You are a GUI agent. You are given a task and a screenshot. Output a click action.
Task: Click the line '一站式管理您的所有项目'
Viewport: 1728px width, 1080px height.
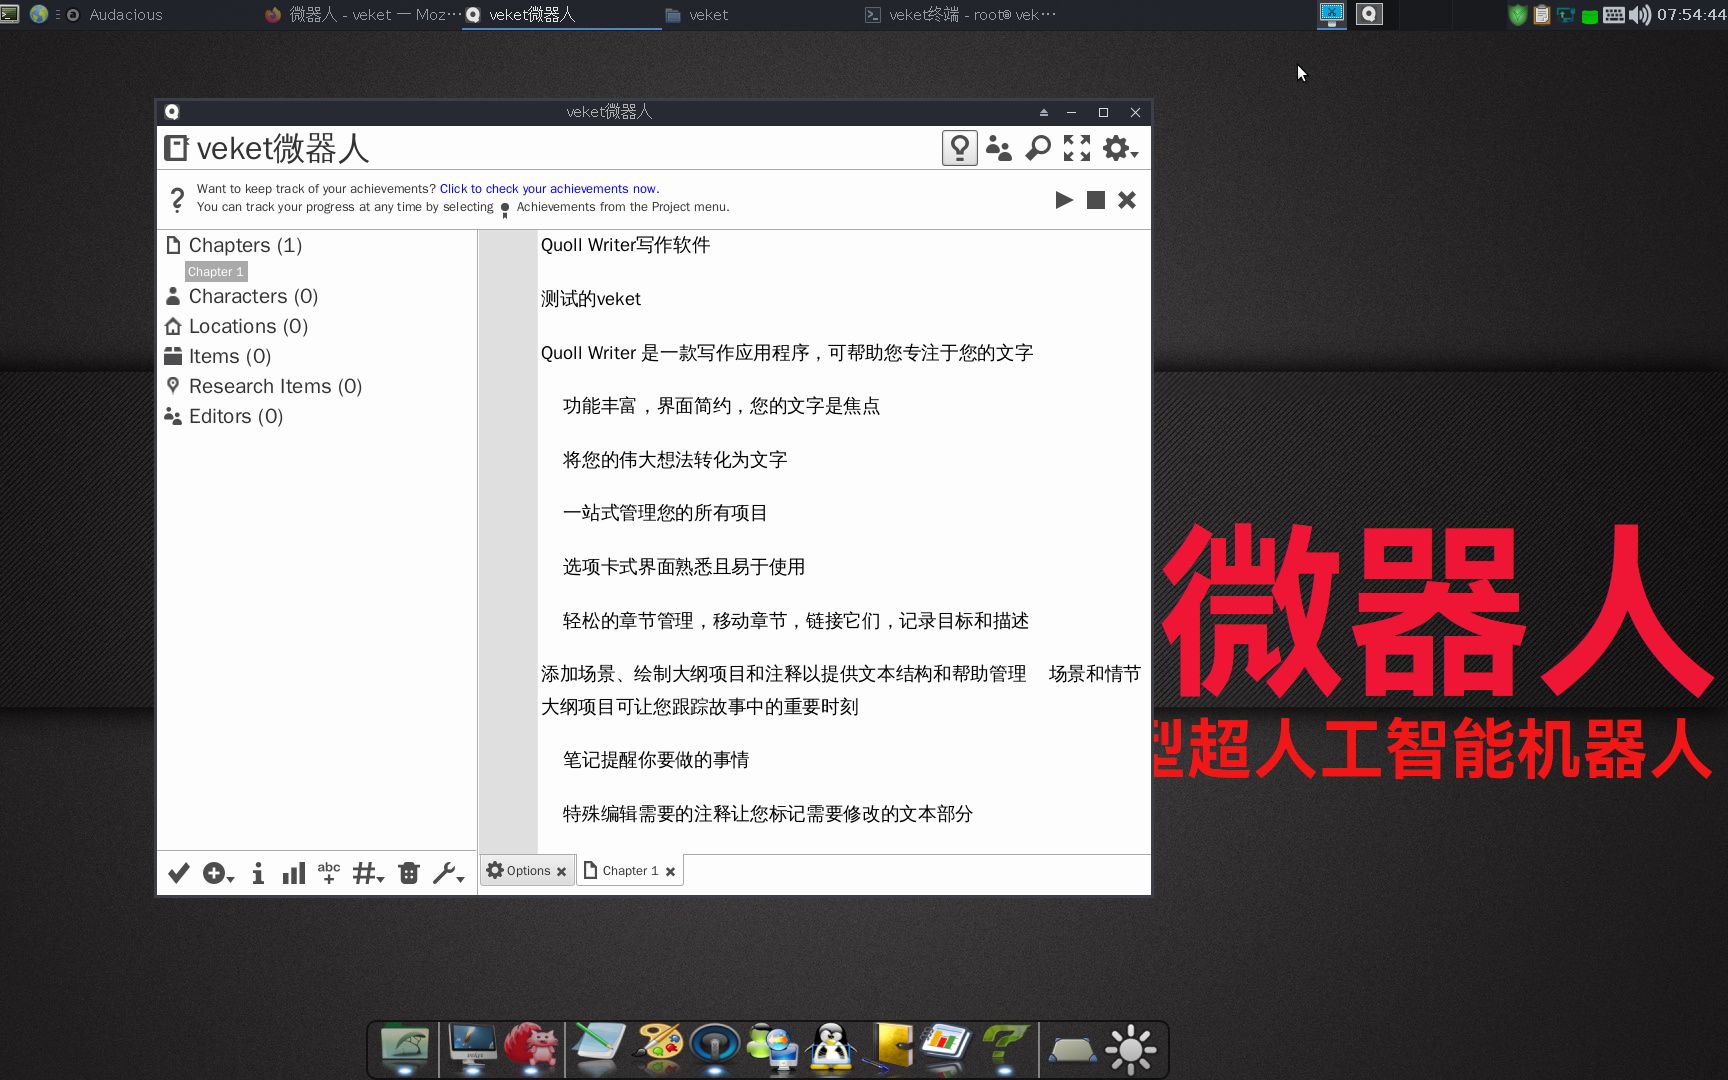click(x=665, y=513)
